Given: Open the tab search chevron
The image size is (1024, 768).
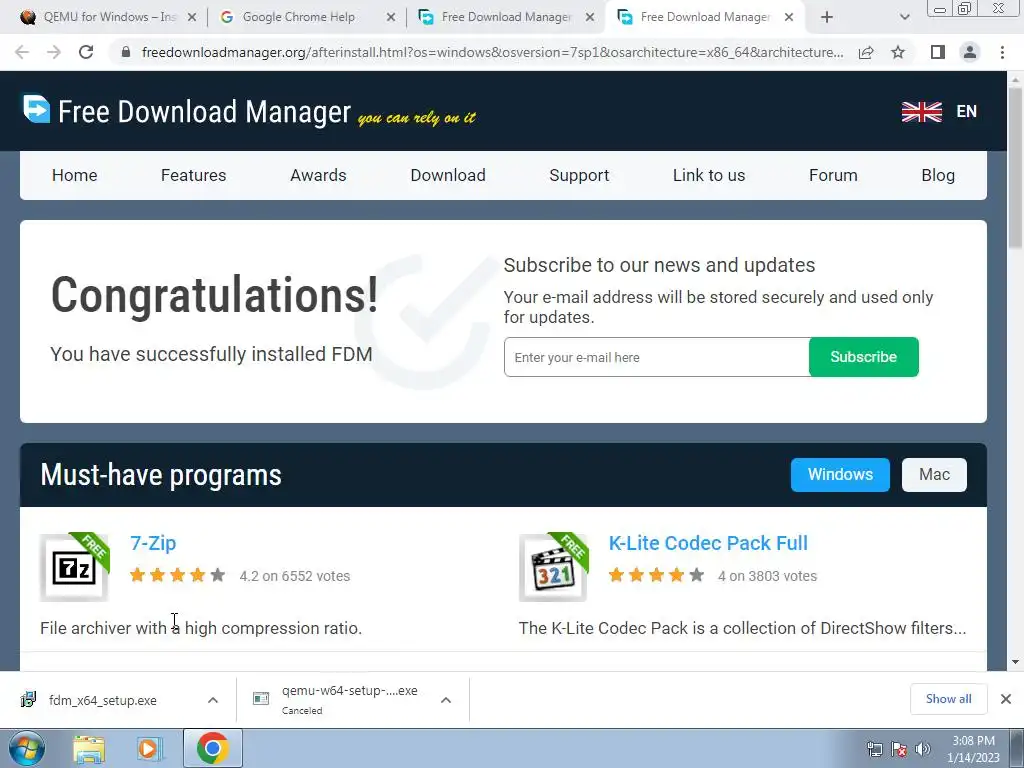Looking at the screenshot, I should coord(904,17).
